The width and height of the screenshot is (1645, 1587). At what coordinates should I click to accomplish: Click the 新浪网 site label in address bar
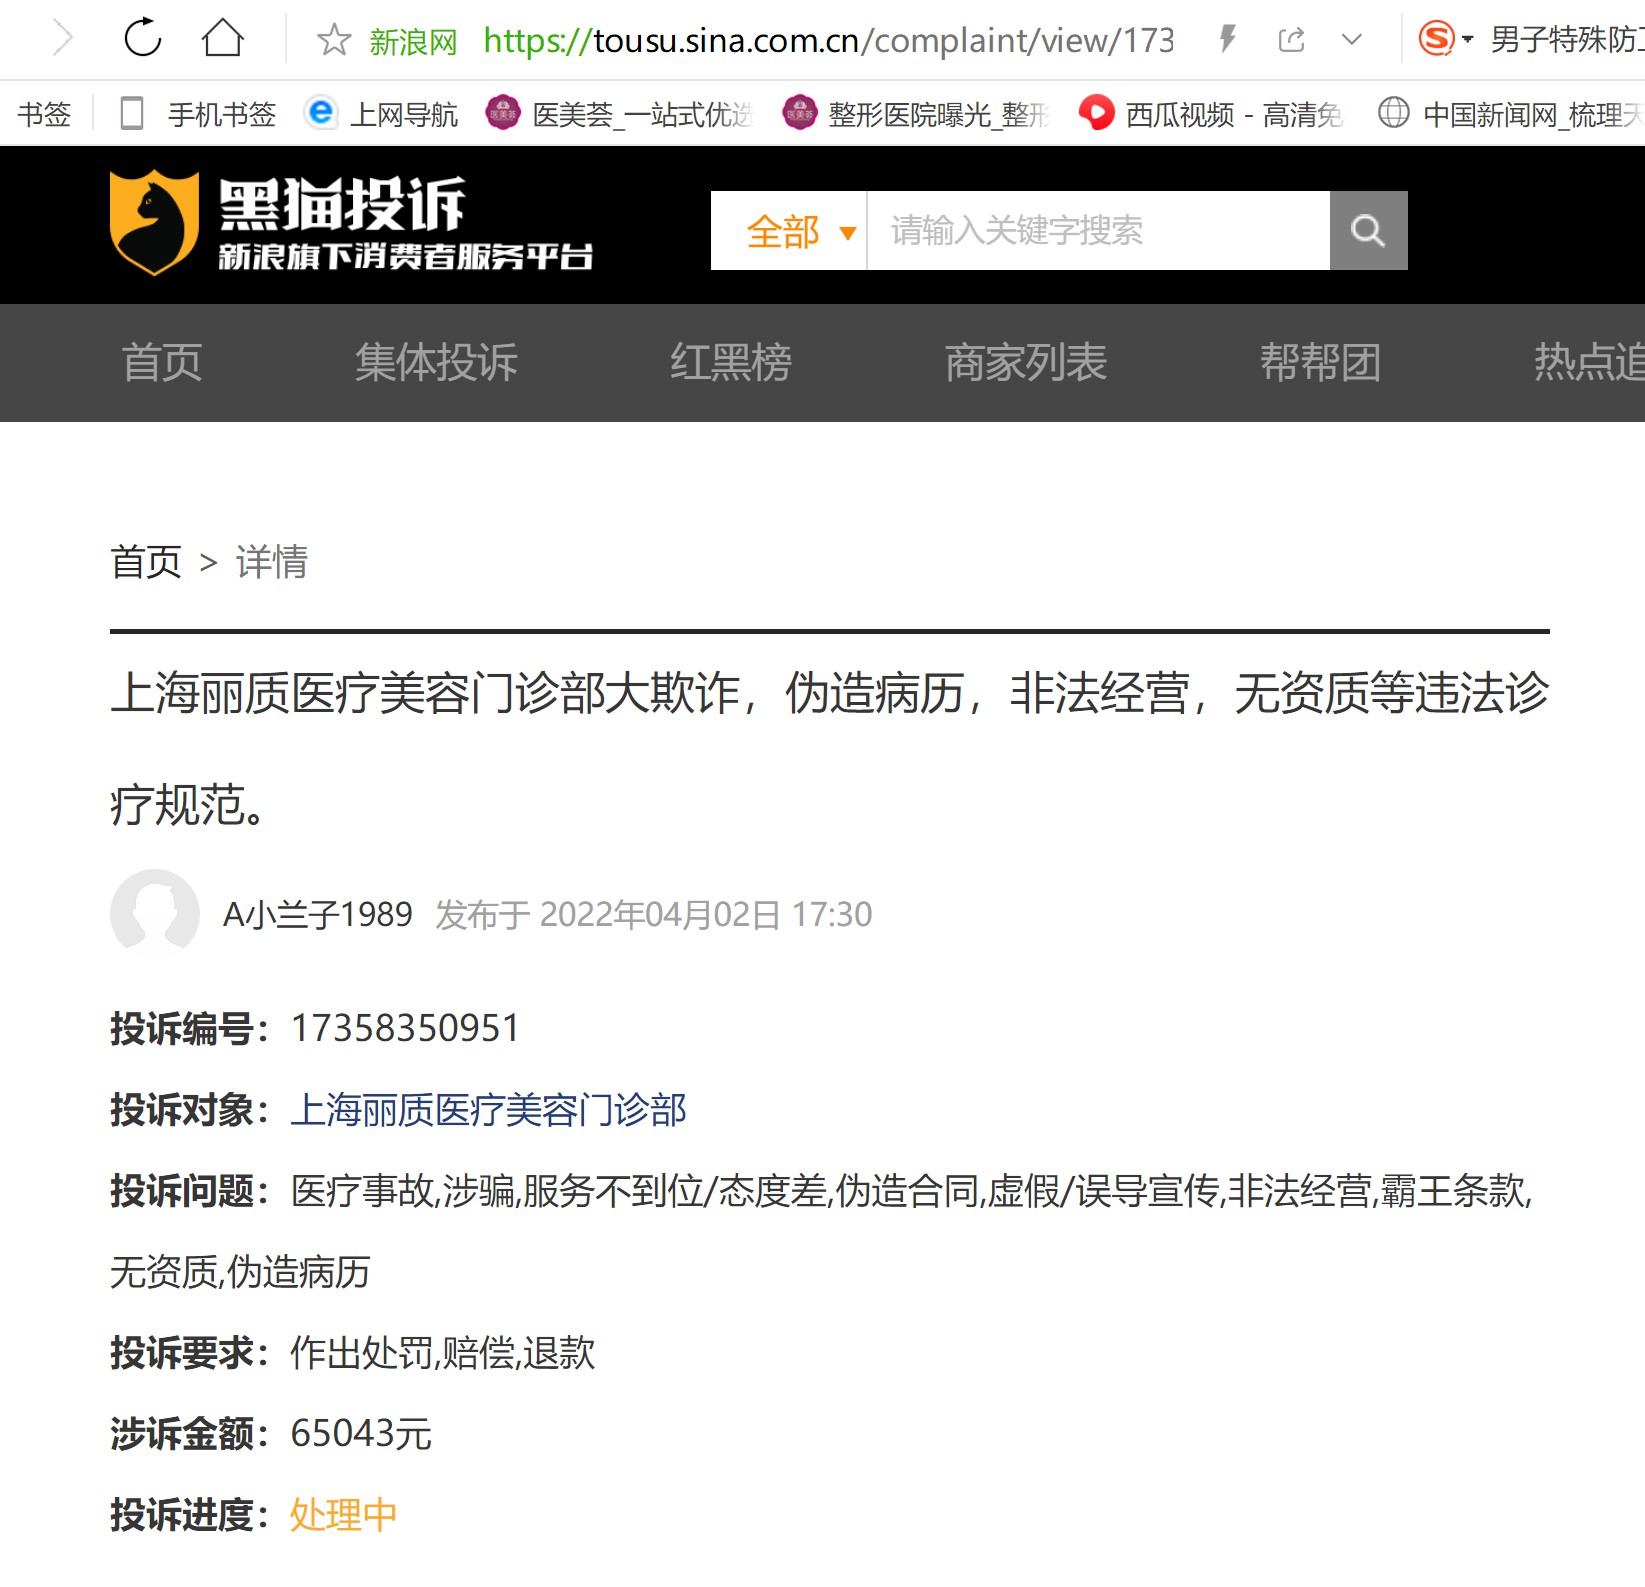click(x=413, y=41)
